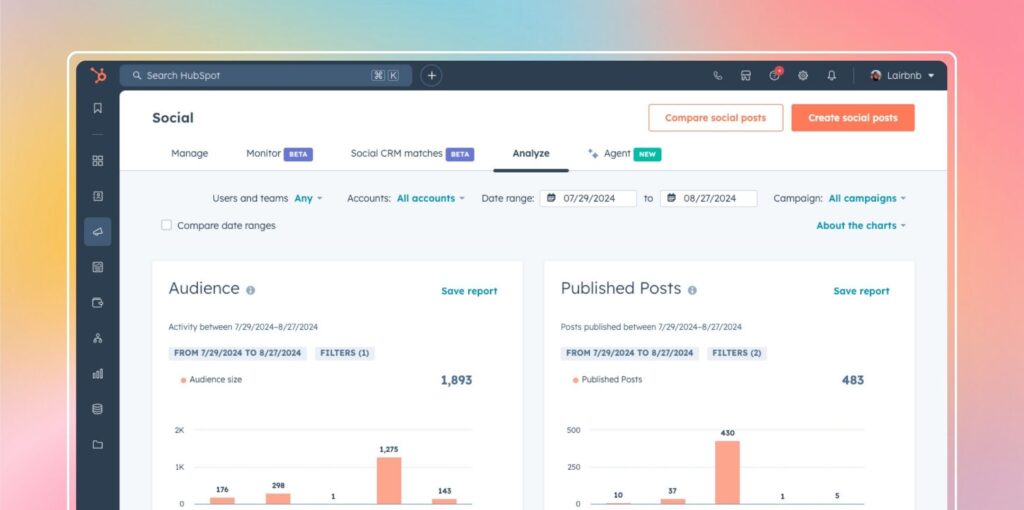Click the 298 bar in Audience chart
Screen dimensions: 1024x510
click(x=278, y=498)
